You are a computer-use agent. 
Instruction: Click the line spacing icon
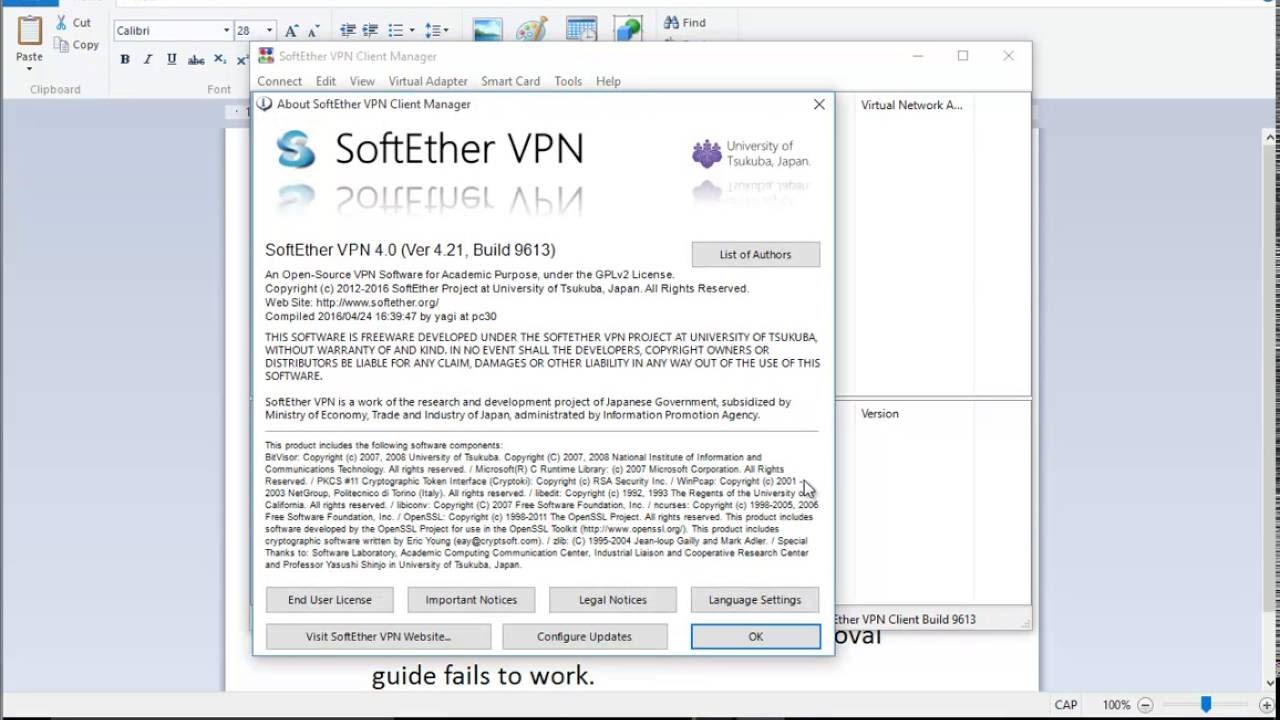pos(433,31)
